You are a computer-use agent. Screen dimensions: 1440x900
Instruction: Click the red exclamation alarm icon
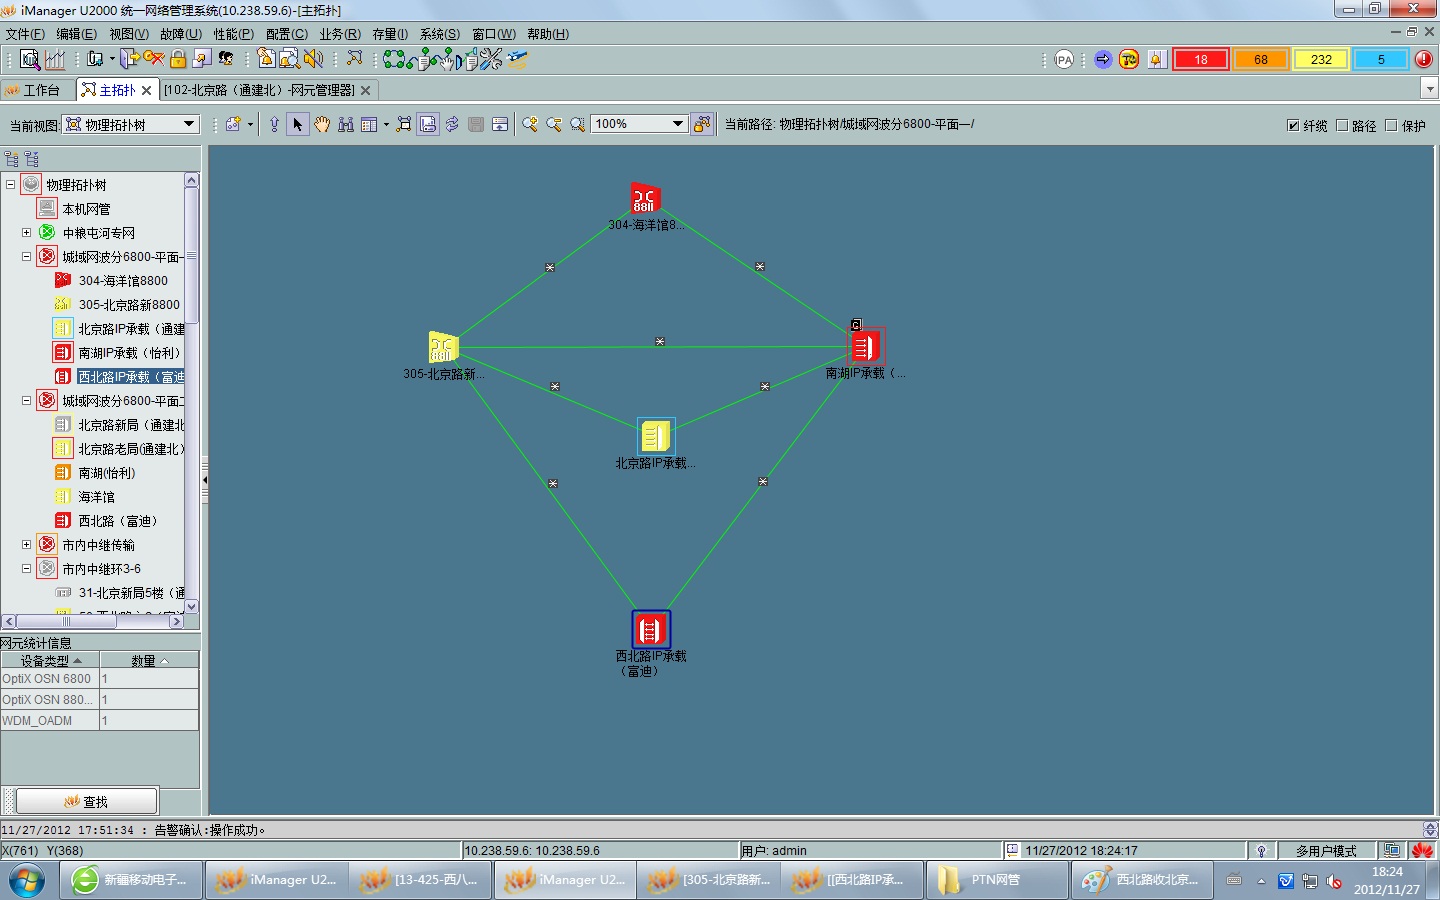click(1424, 59)
